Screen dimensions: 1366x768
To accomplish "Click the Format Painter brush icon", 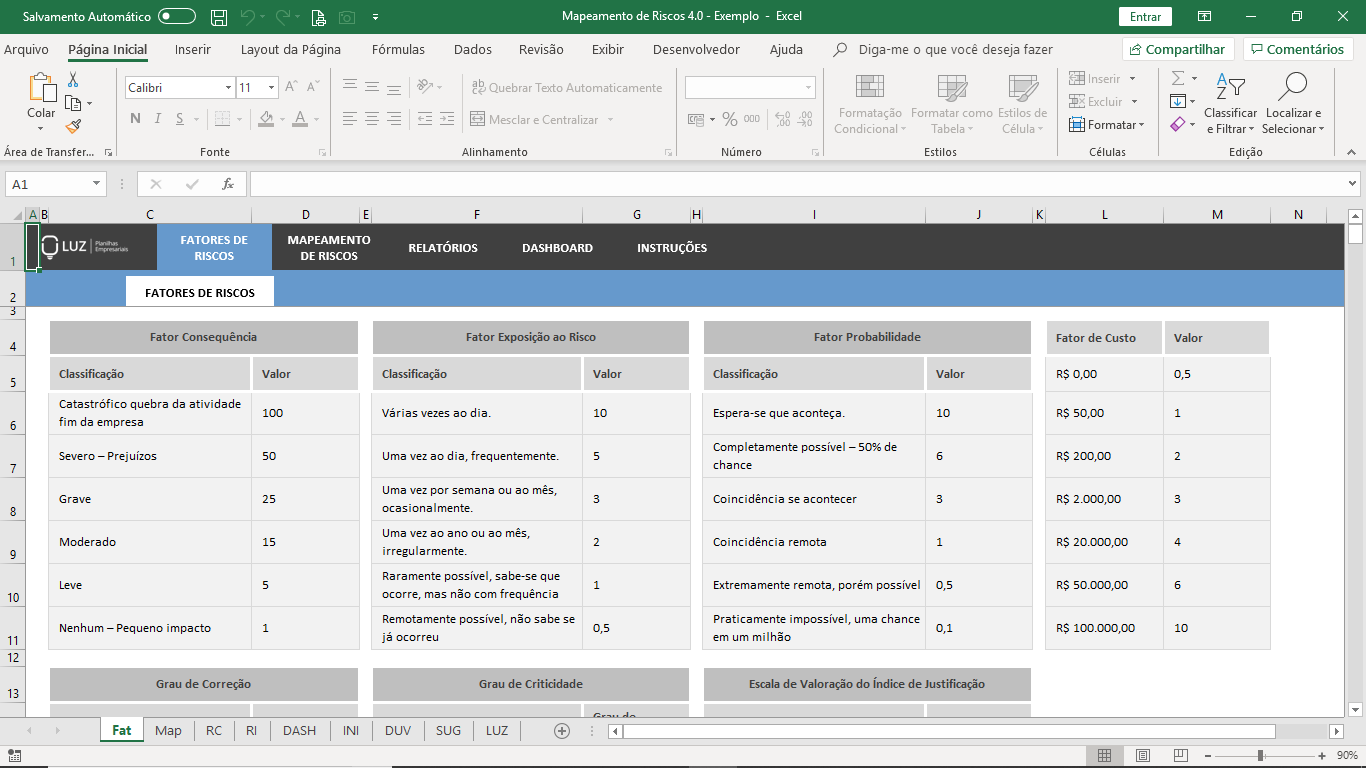I will click(73, 127).
